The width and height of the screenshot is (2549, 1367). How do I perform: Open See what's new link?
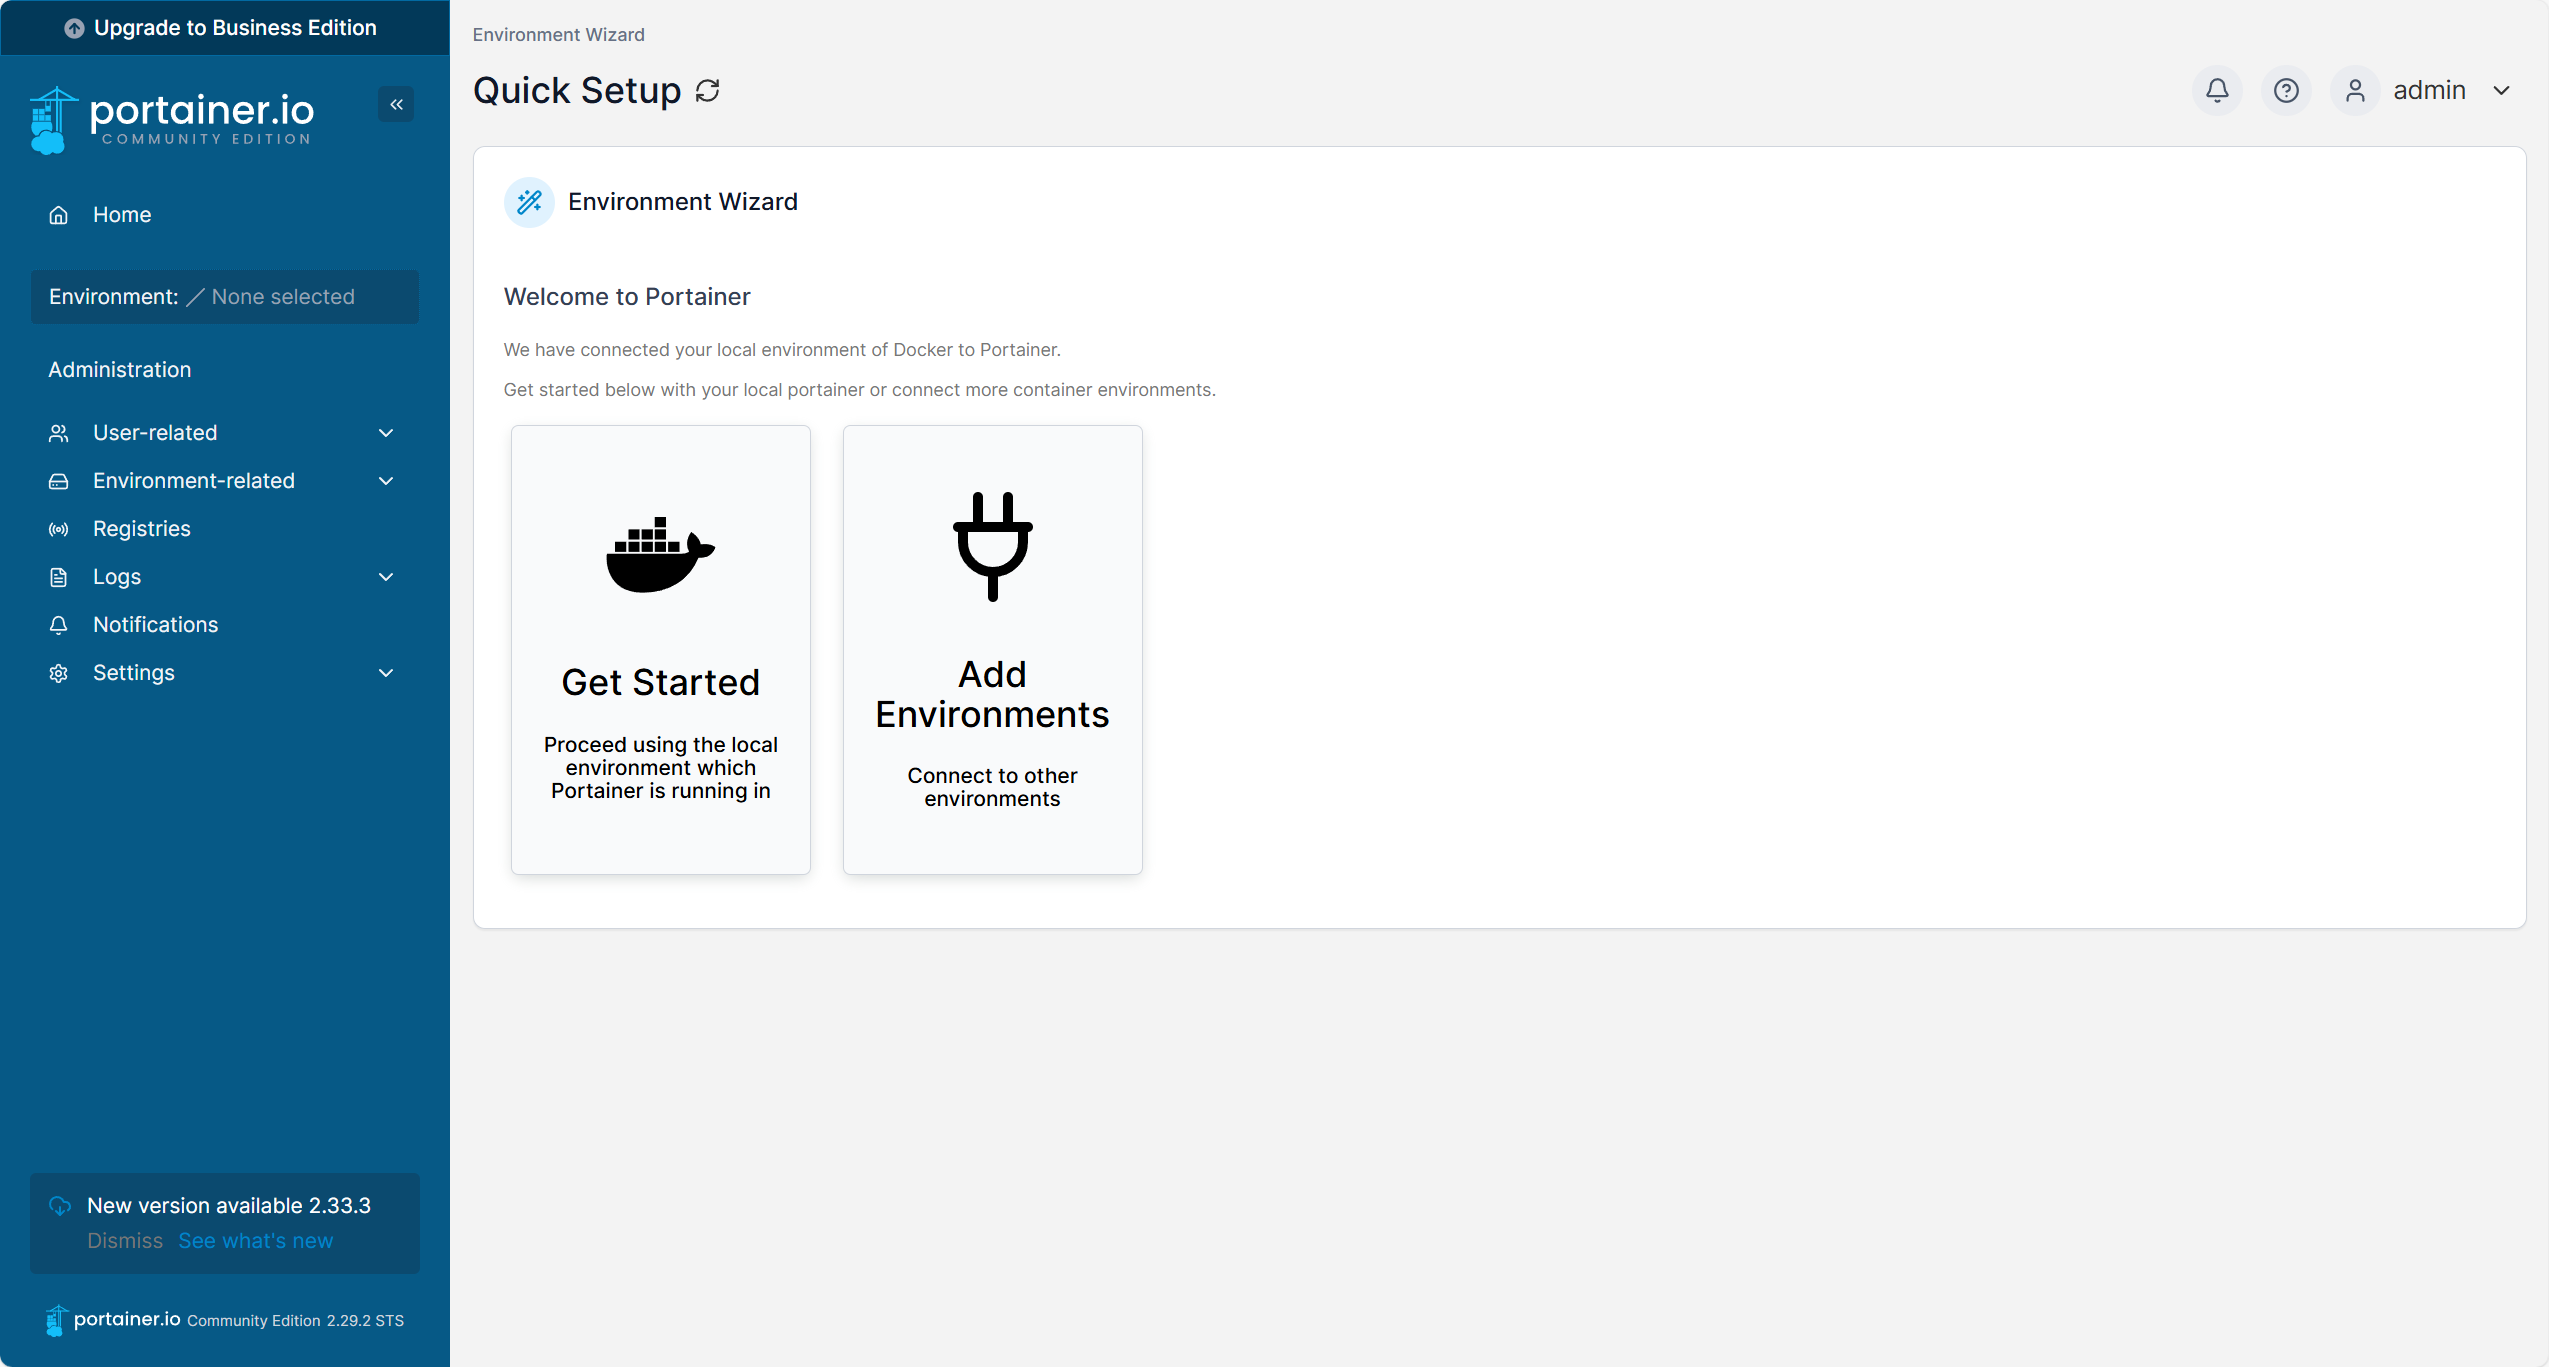coord(255,1241)
